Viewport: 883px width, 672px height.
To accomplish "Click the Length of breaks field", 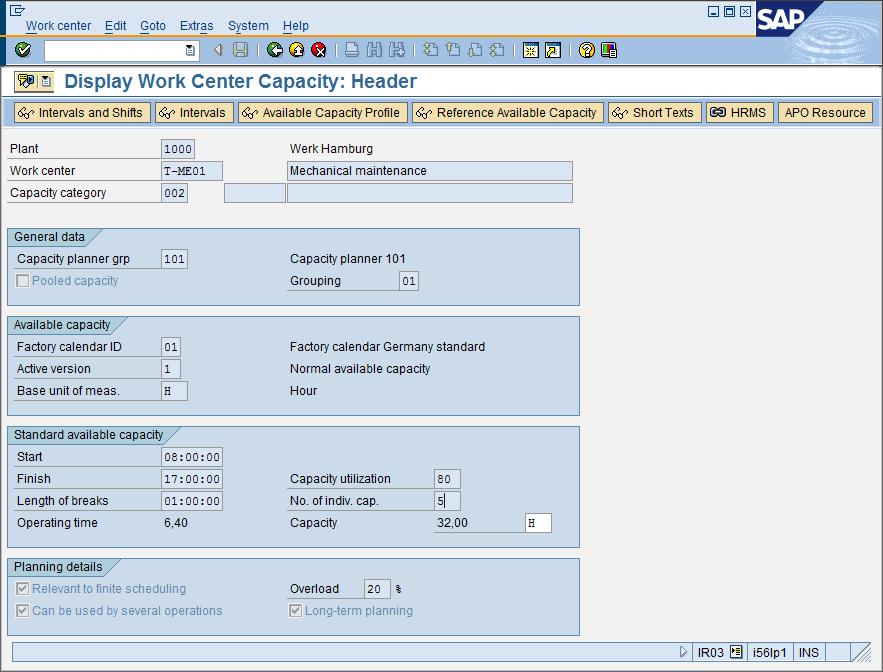I will click(x=191, y=501).
